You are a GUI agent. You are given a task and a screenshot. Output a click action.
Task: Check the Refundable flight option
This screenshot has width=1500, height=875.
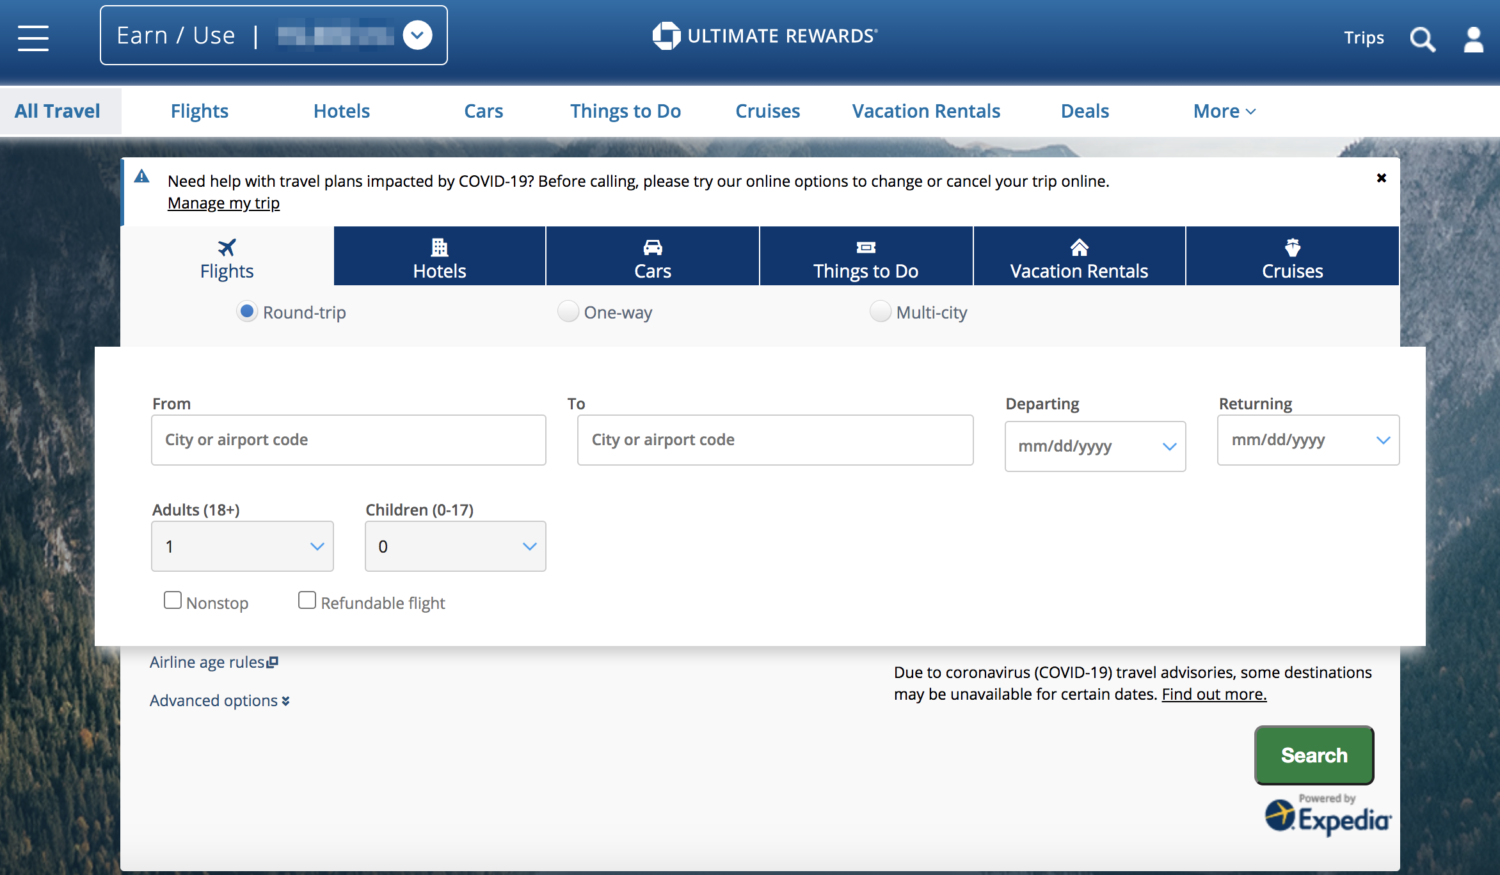tap(307, 600)
